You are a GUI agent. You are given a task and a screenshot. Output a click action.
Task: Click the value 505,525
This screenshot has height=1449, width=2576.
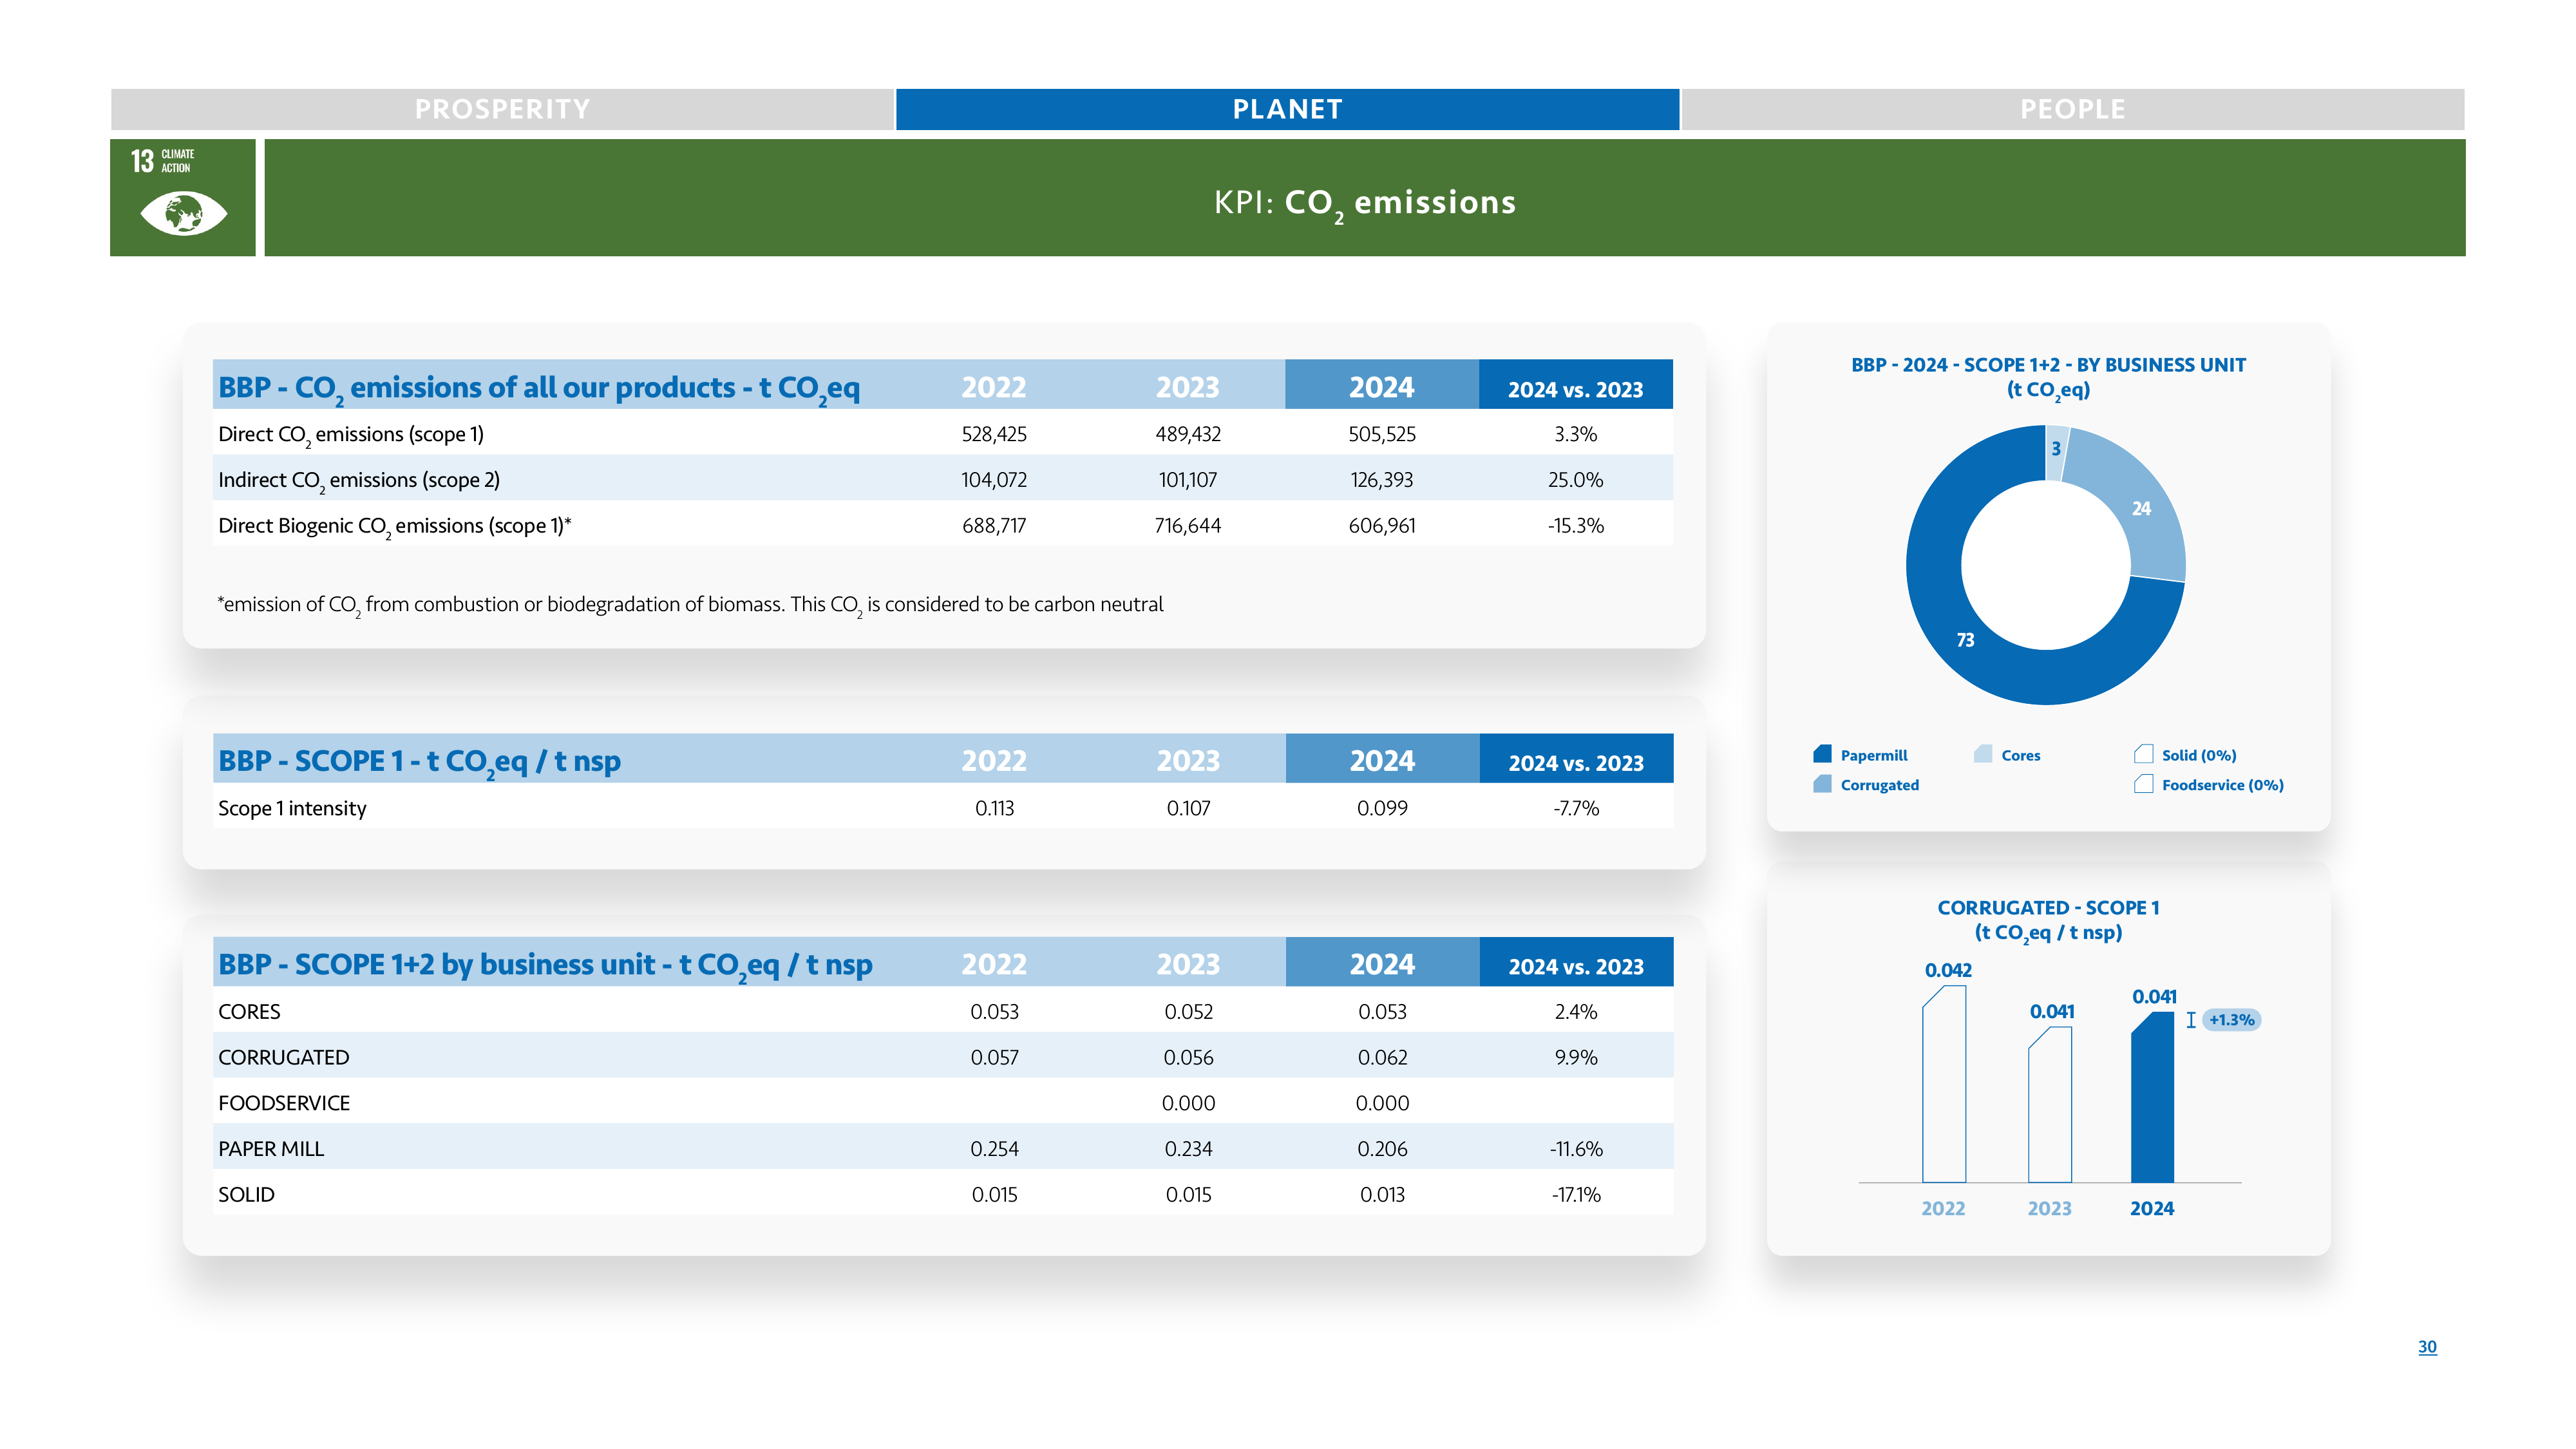(x=1382, y=434)
